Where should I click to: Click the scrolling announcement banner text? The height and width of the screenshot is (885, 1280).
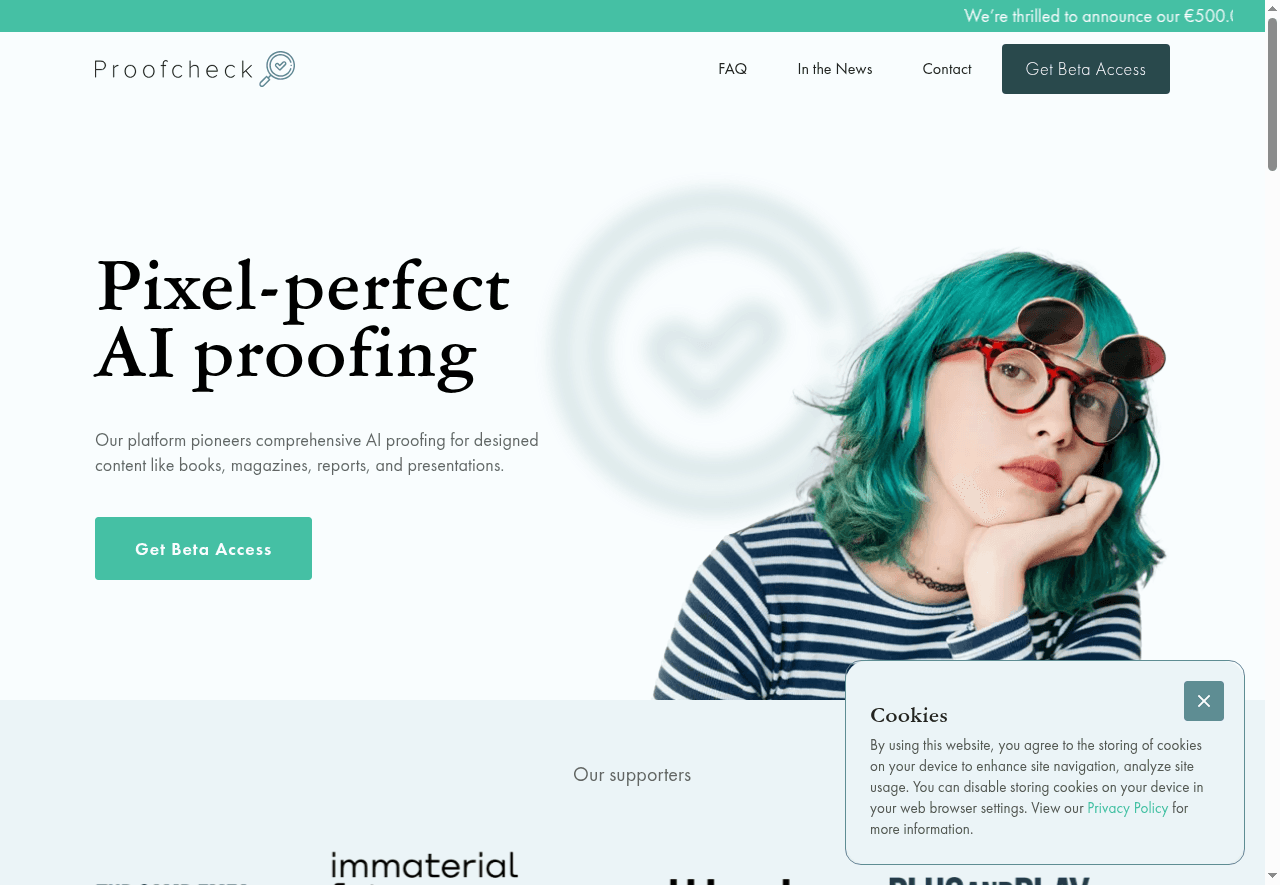pyautogui.click(x=1098, y=16)
